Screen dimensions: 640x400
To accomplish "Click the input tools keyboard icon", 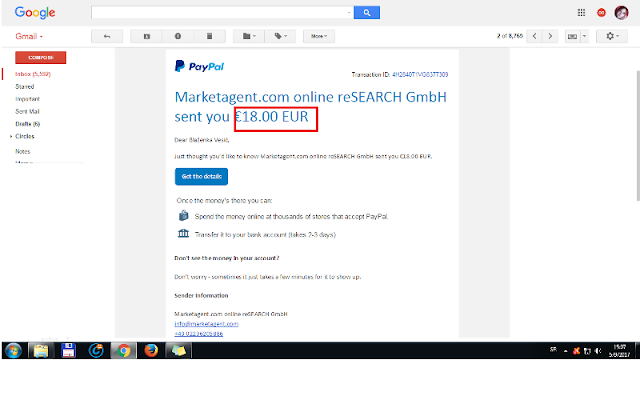I will click(572, 36).
